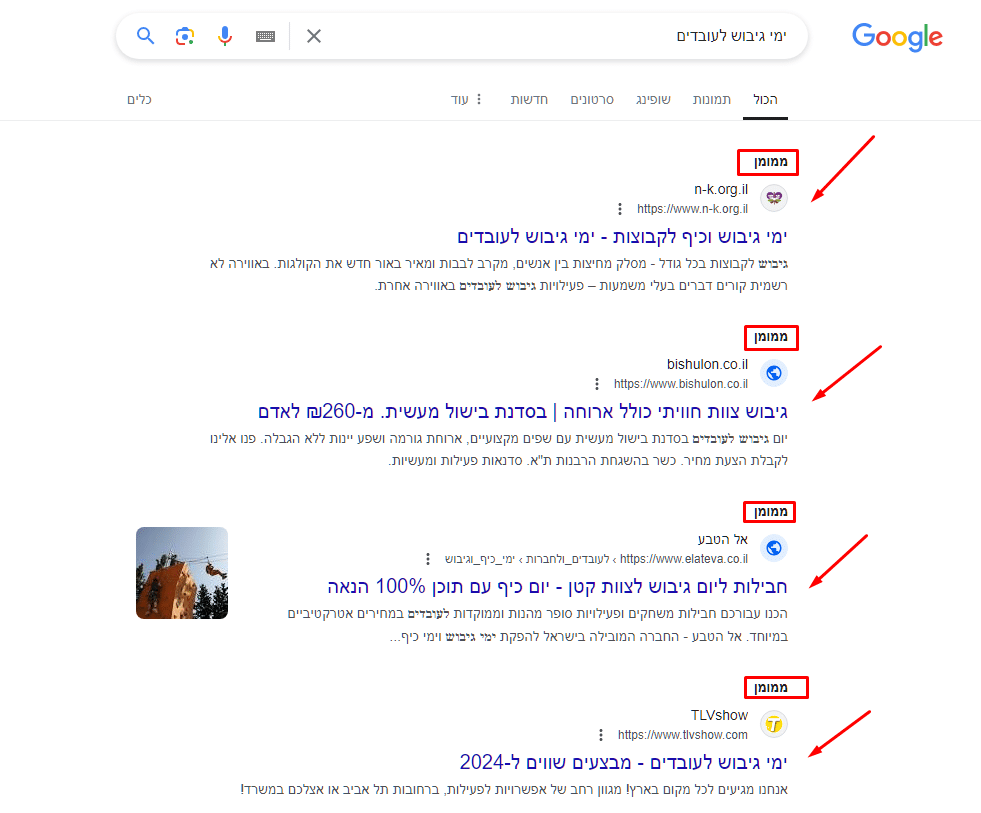Click the n-k.org.il site favicon

(x=774, y=198)
